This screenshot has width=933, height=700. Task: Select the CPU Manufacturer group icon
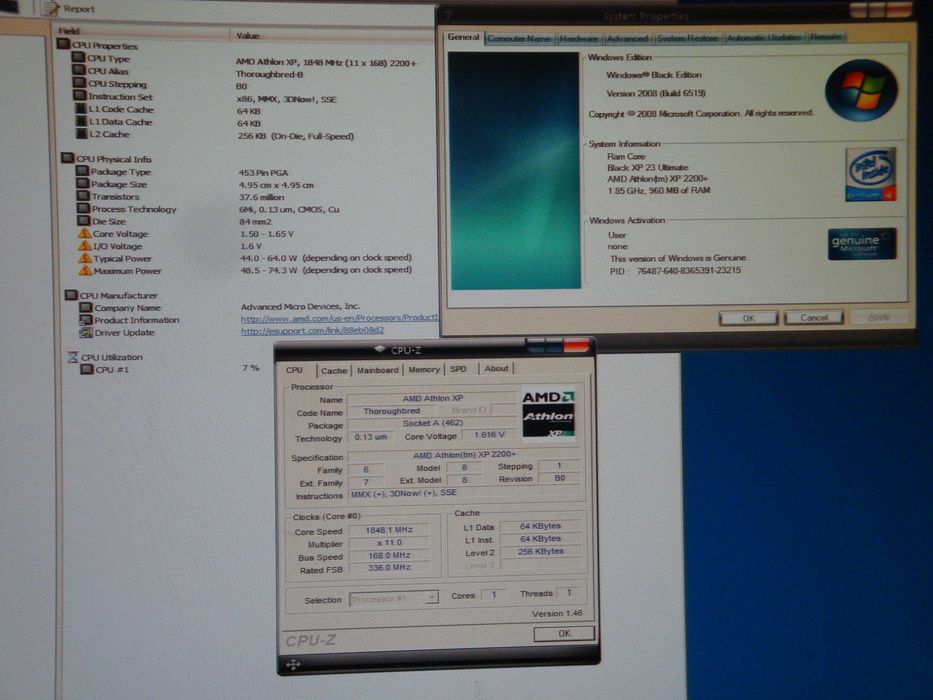[x=71, y=295]
